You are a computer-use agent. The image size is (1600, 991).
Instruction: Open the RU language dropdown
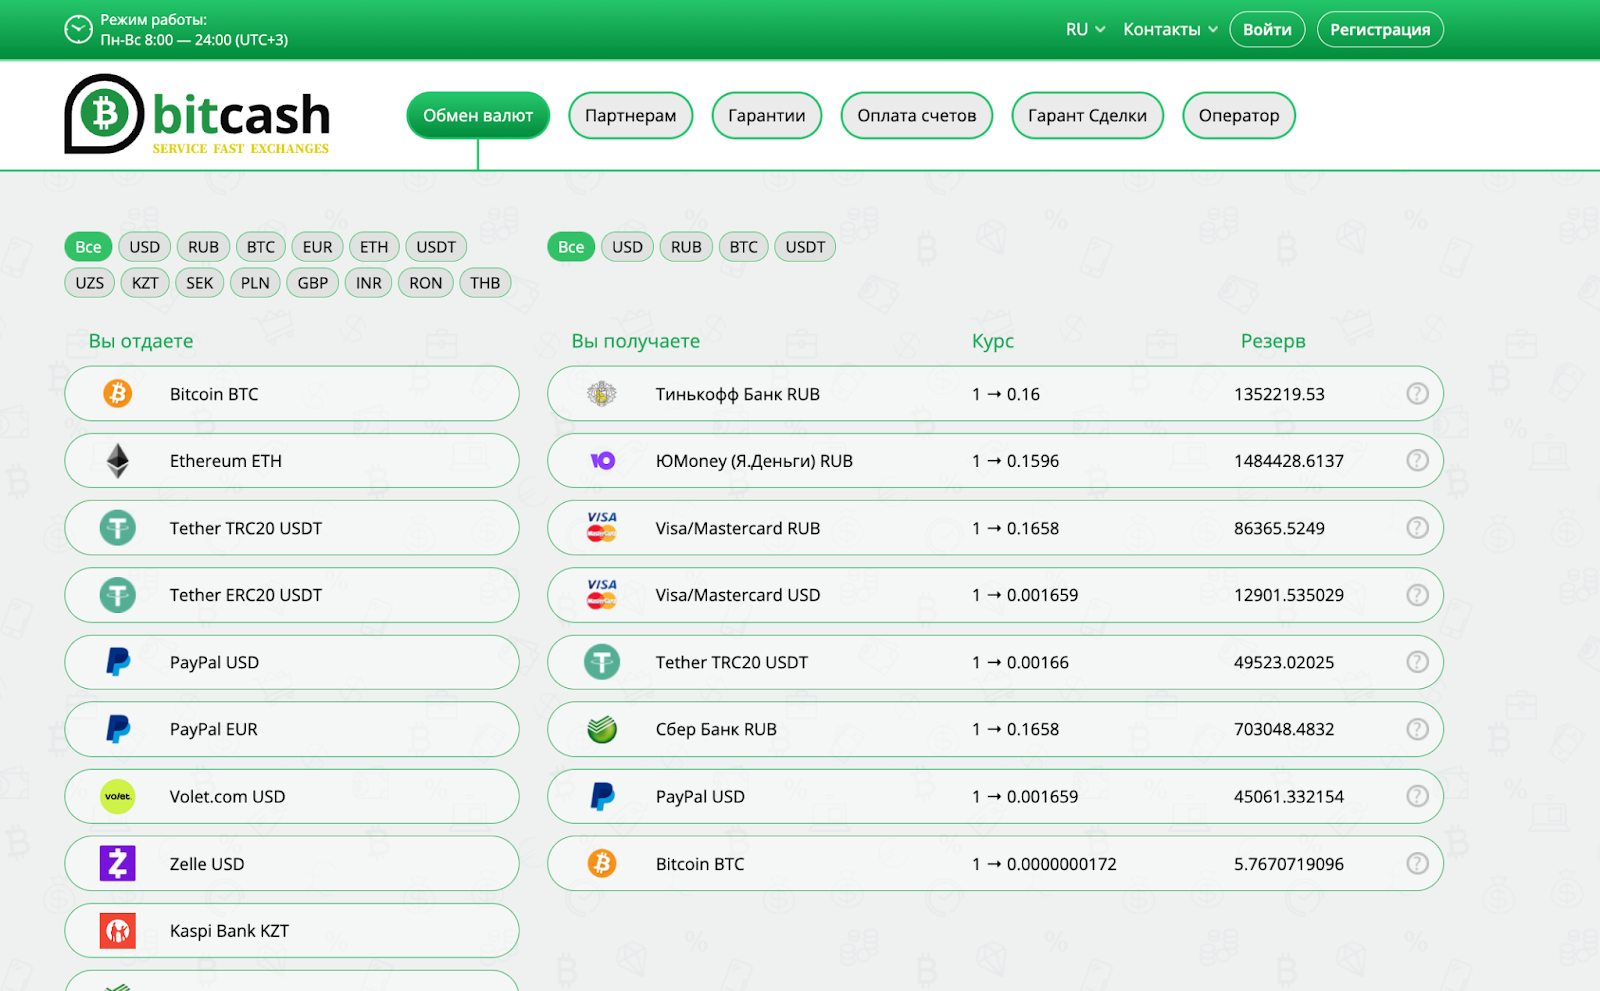[1085, 29]
